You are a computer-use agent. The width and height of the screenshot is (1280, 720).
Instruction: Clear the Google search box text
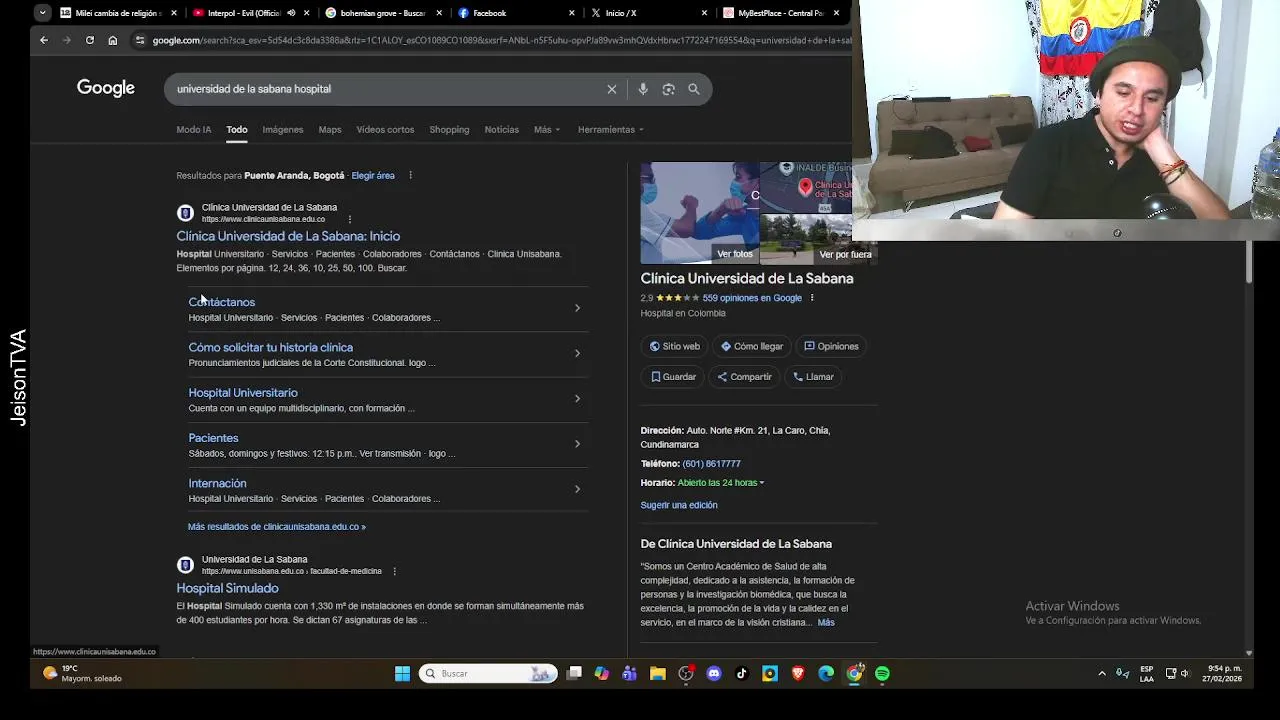(612, 89)
